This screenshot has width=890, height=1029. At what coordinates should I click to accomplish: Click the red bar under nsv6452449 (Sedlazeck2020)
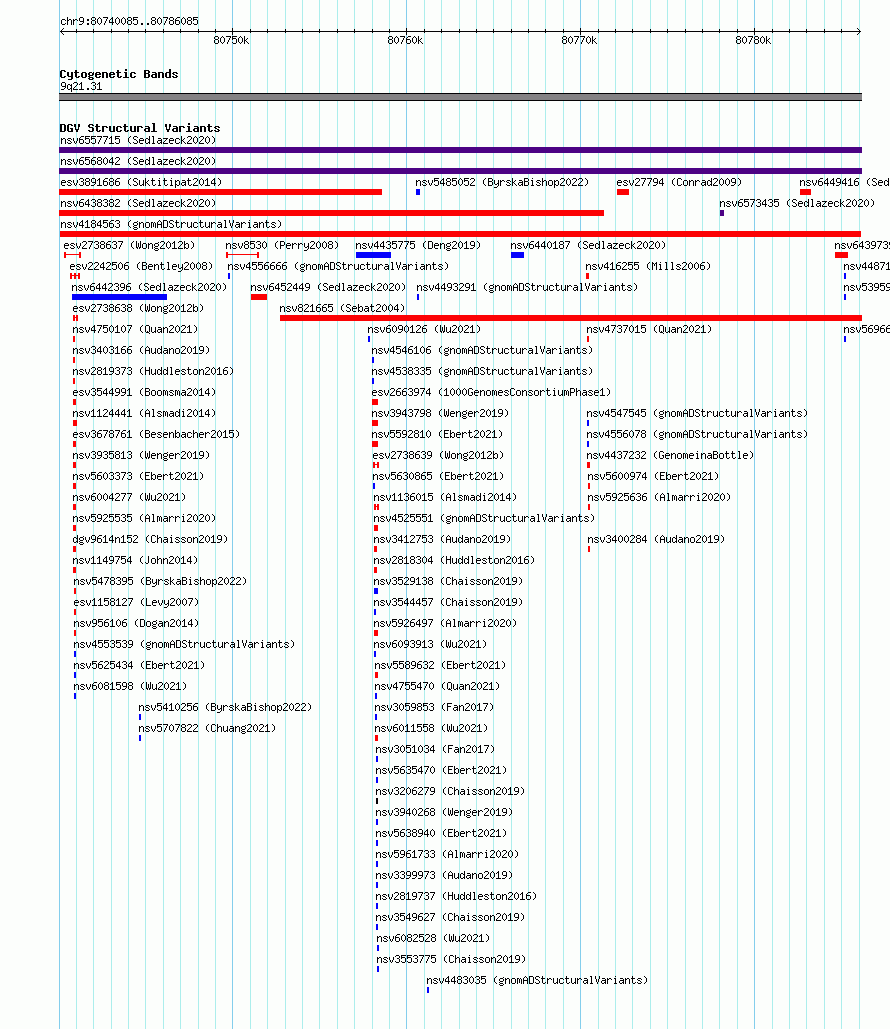259,297
